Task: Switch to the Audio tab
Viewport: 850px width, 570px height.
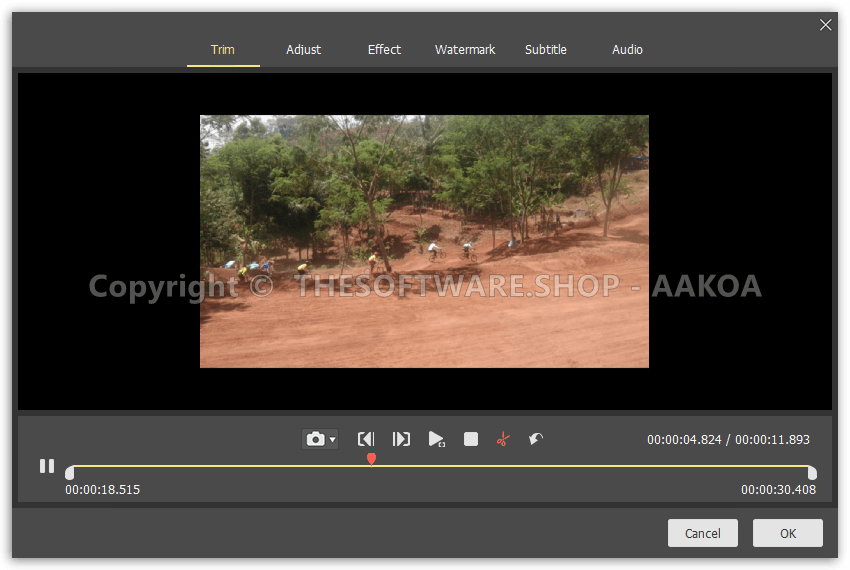Action: (x=627, y=50)
